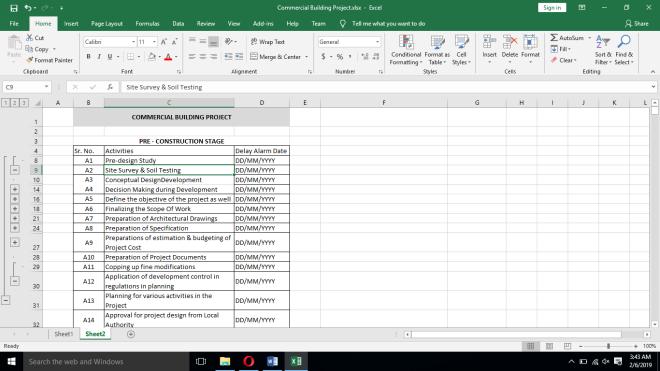Select the Format Painter tool
Viewport: 660px width, 371px height.
click(49, 60)
